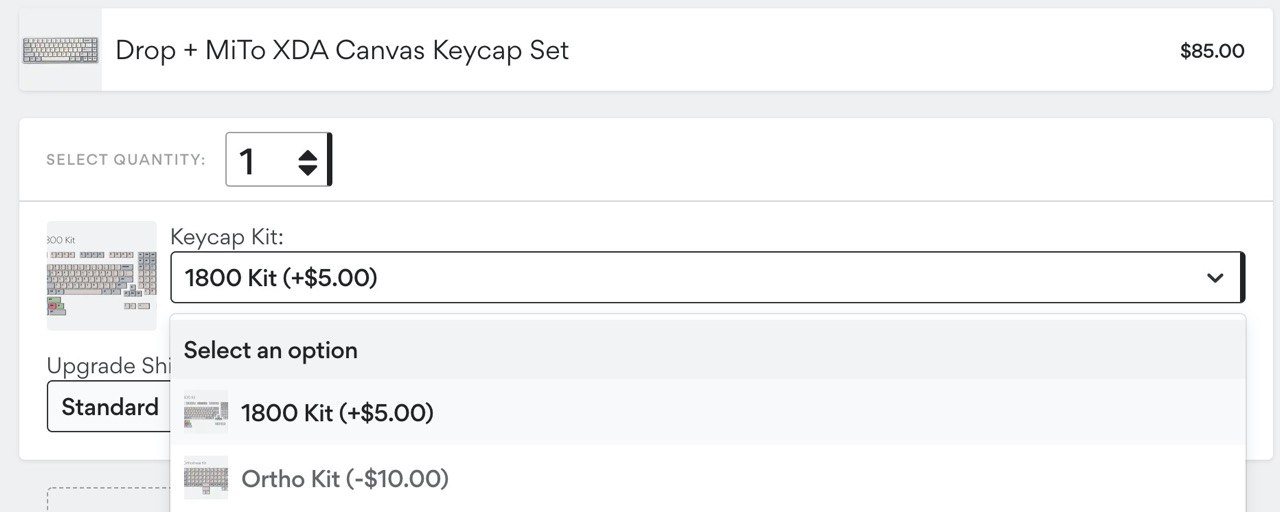The height and width of the screenshot is (512, 1280).
Task: Choose the Ortho Kit (-$10.00) option
Action: point(708,479)
